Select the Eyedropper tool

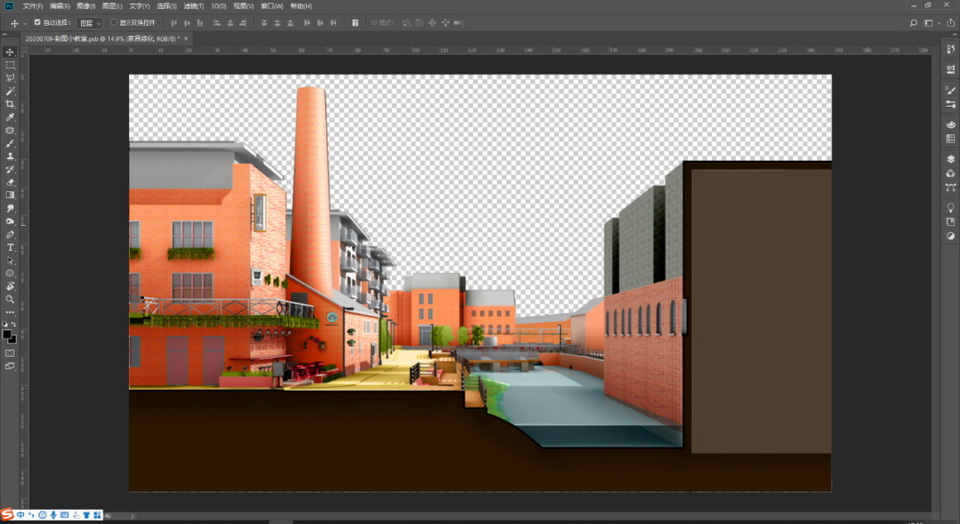pyautogui.click(x=10, y=117)
